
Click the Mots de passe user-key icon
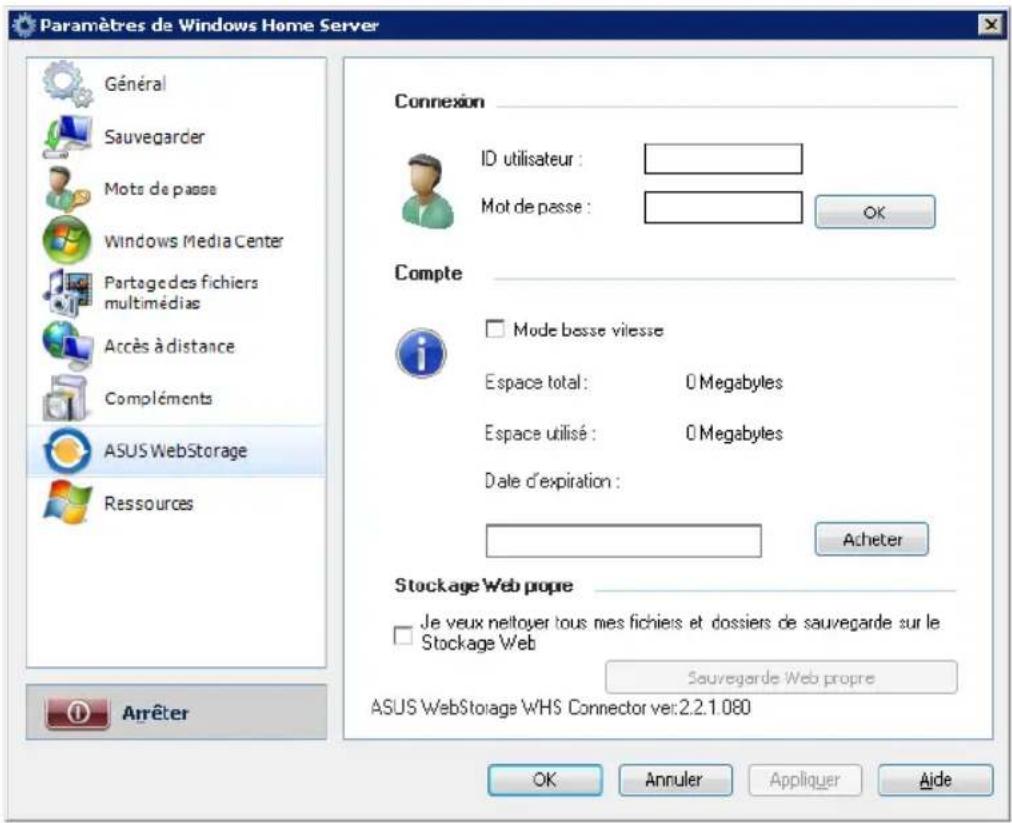(67, 189)
